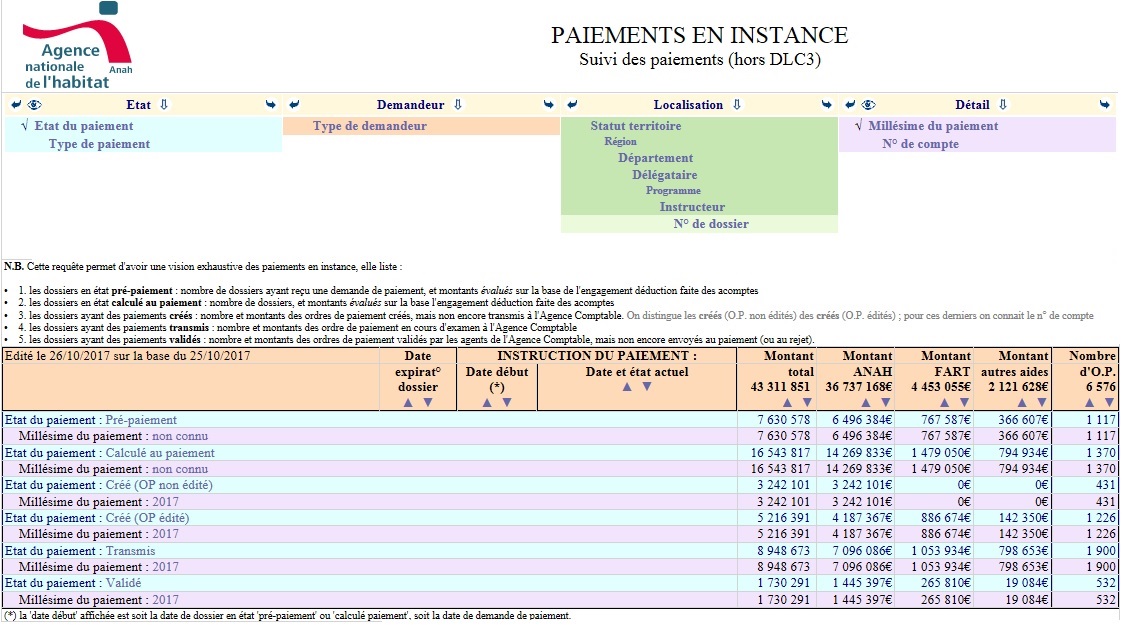This screenshot has width=1126, height=625.
Task: Click the back arrow icon in Localisation header
Action: [572, 105]
